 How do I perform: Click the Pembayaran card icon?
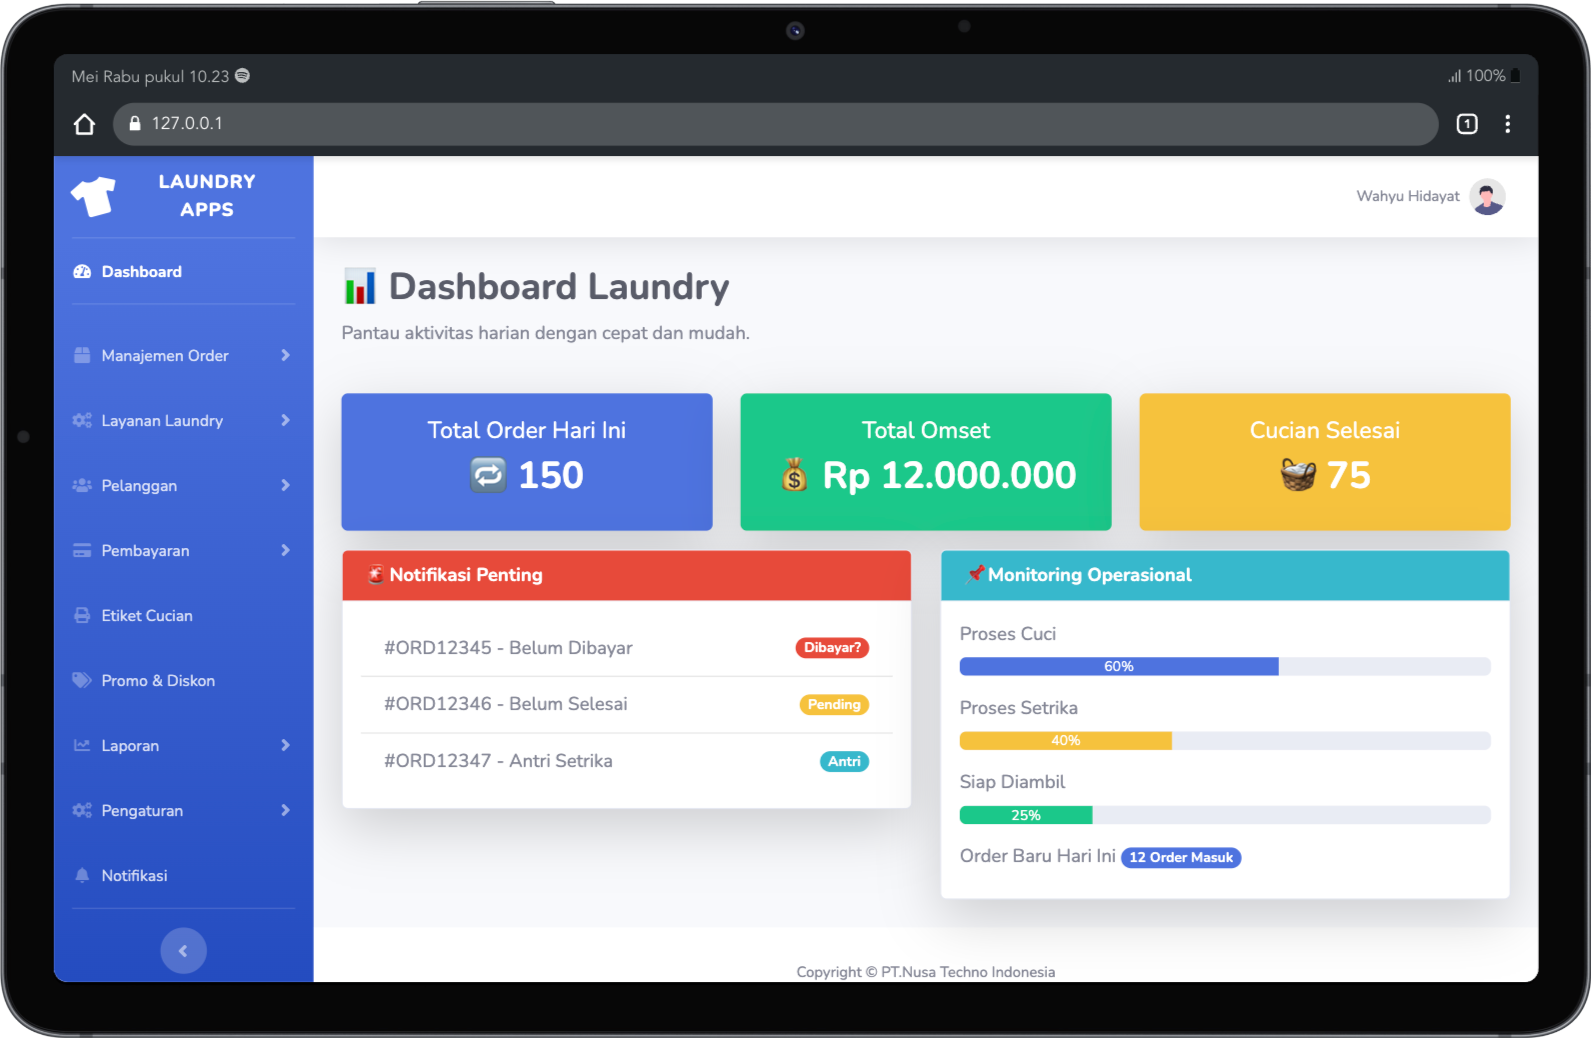tap(82, 551)
